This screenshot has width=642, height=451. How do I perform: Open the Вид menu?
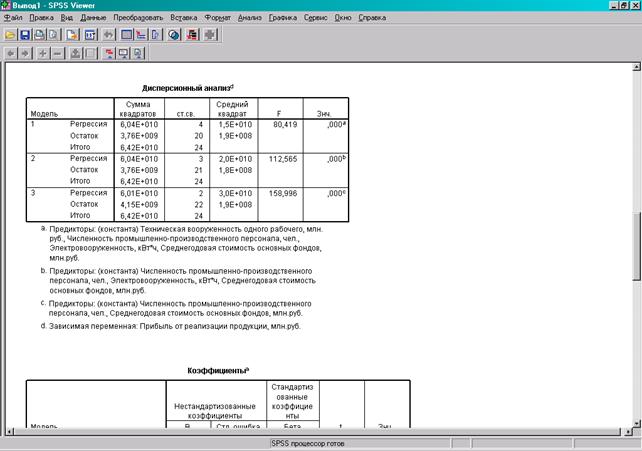[67, 18]
